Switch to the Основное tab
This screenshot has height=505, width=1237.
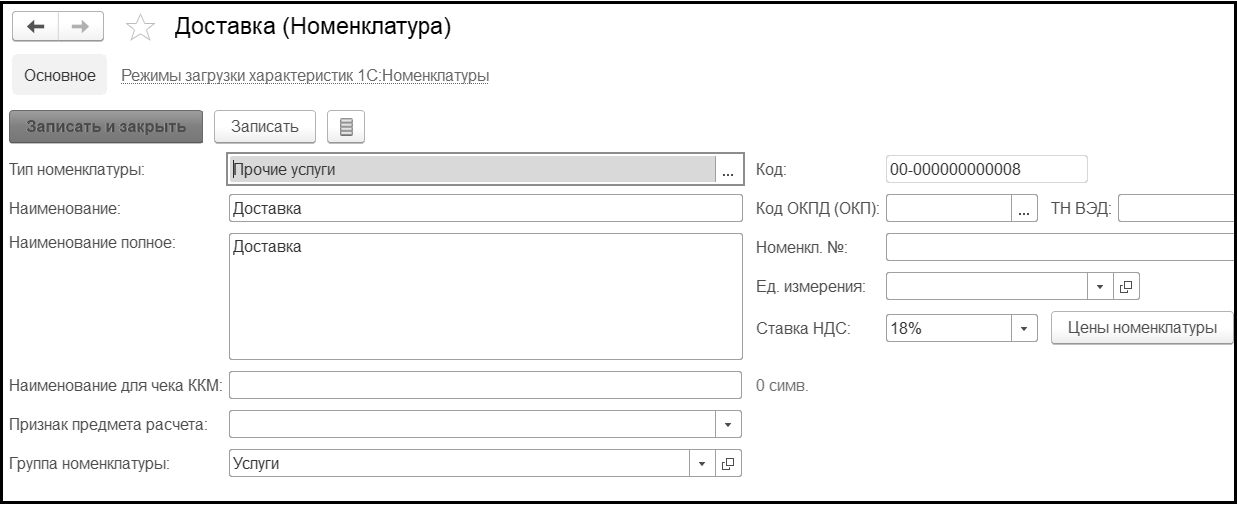[60, 75]
